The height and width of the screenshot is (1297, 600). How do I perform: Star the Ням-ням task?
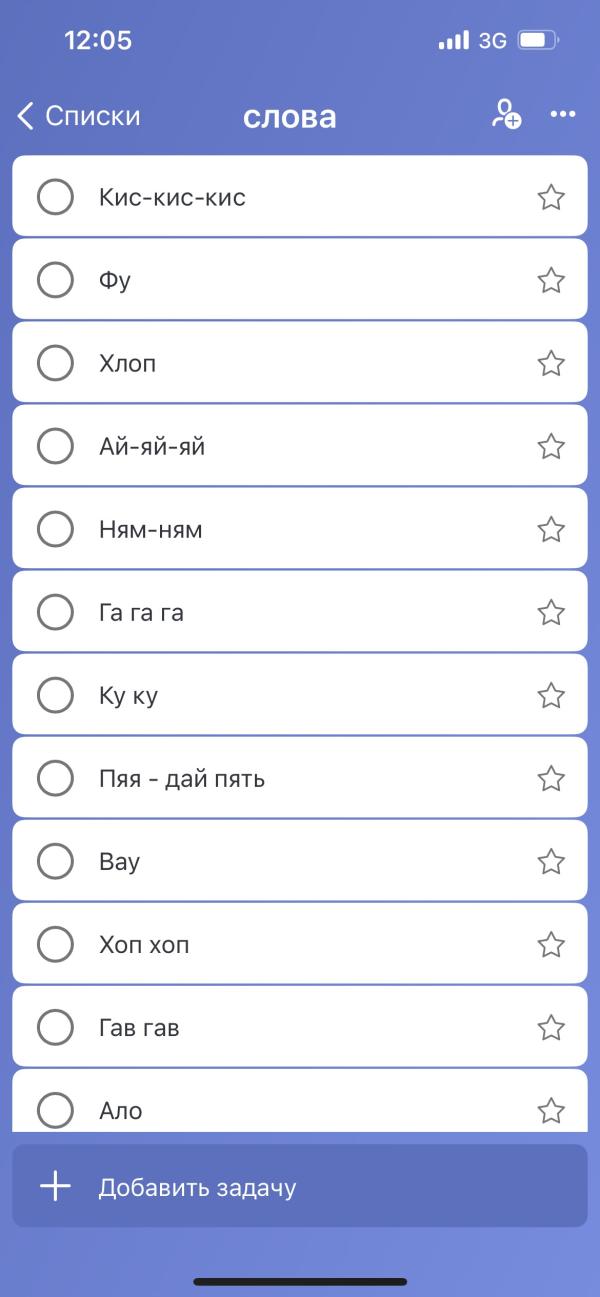tap(551, 529)
